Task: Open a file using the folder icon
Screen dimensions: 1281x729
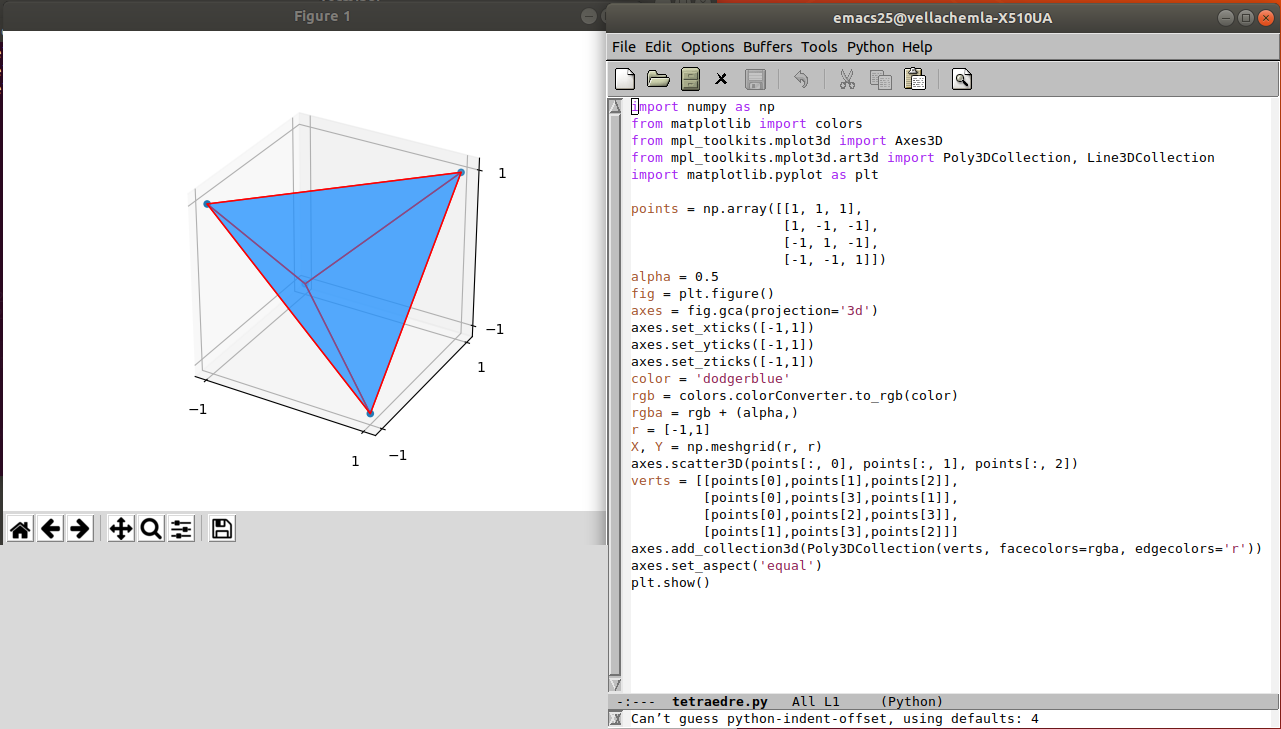Action: tap(658, 79)
